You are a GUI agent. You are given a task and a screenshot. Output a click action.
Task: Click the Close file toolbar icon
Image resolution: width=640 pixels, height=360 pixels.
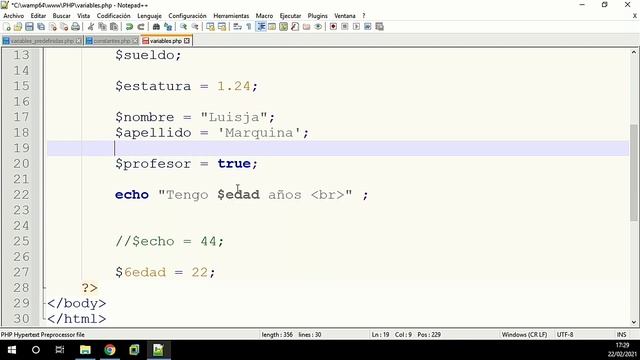click(x=53, y=27)
